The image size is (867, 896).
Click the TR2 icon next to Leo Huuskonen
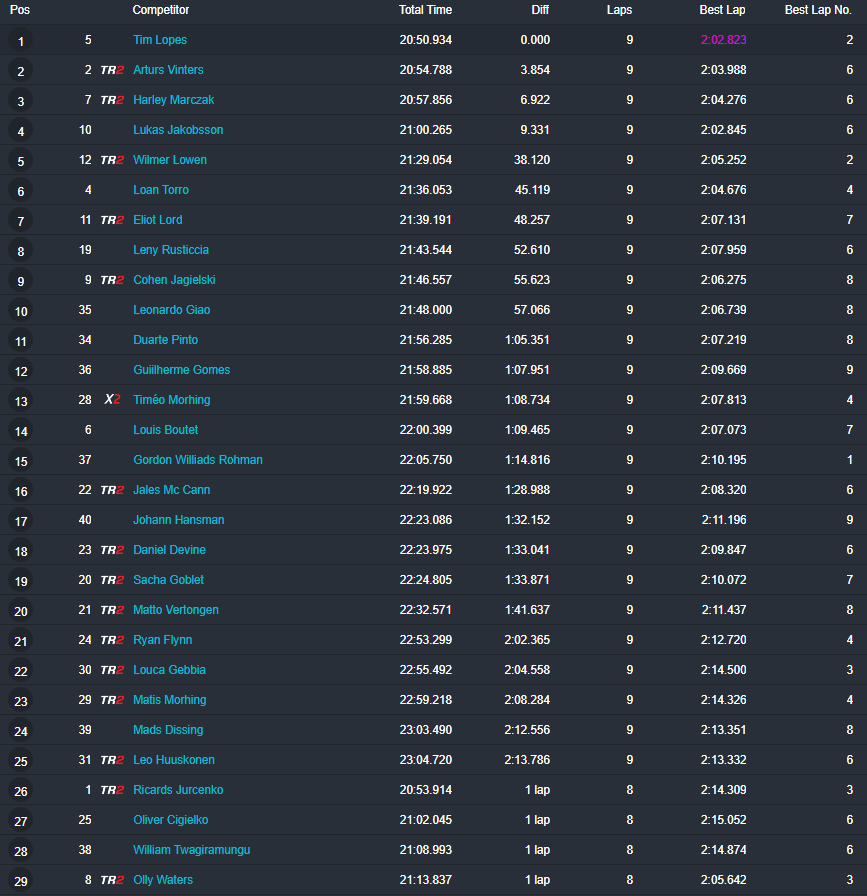coord(112,760)
